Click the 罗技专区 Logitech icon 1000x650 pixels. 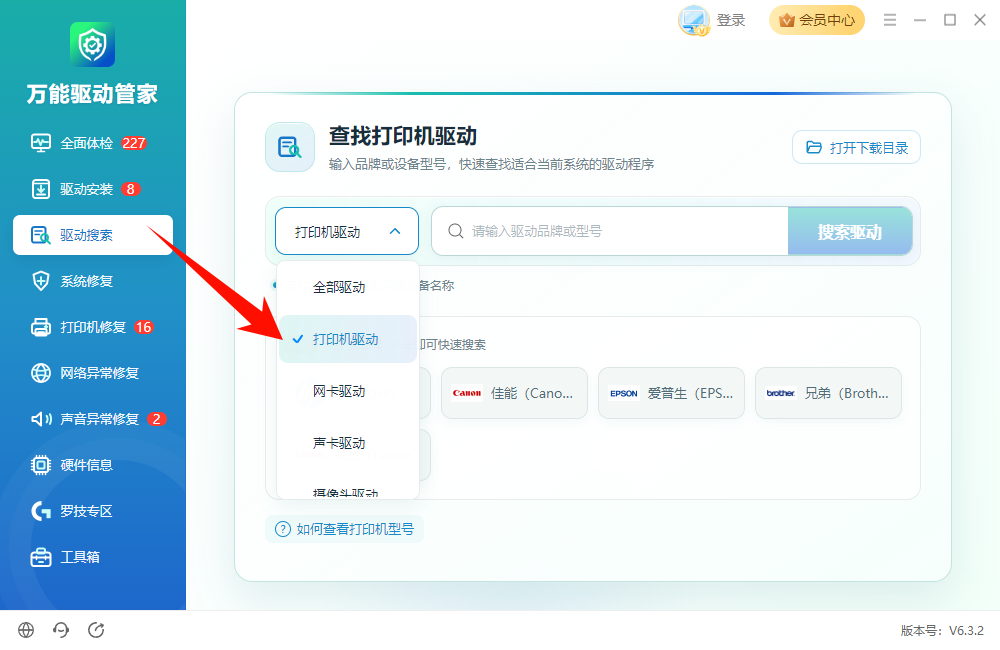coord(41,511)
